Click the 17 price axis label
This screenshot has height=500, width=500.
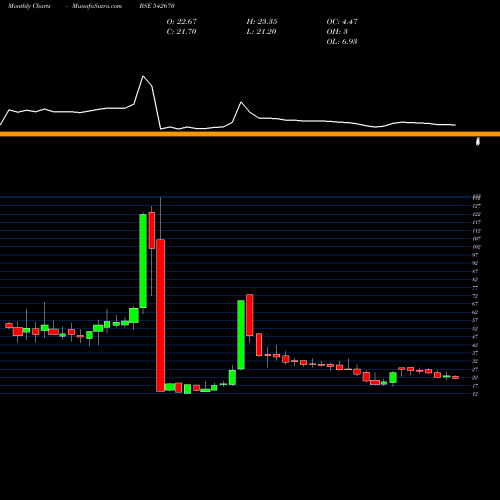475,386
